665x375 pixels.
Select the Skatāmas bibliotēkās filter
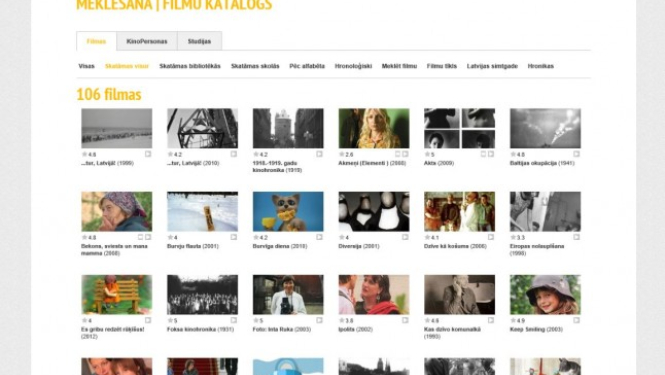pyautogui.click(x=190, y=66)
